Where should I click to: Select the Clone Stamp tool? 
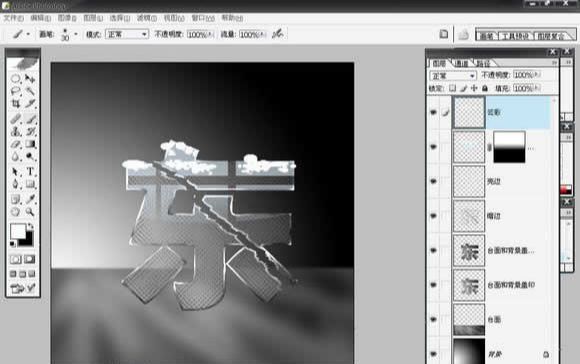[15, 131]
